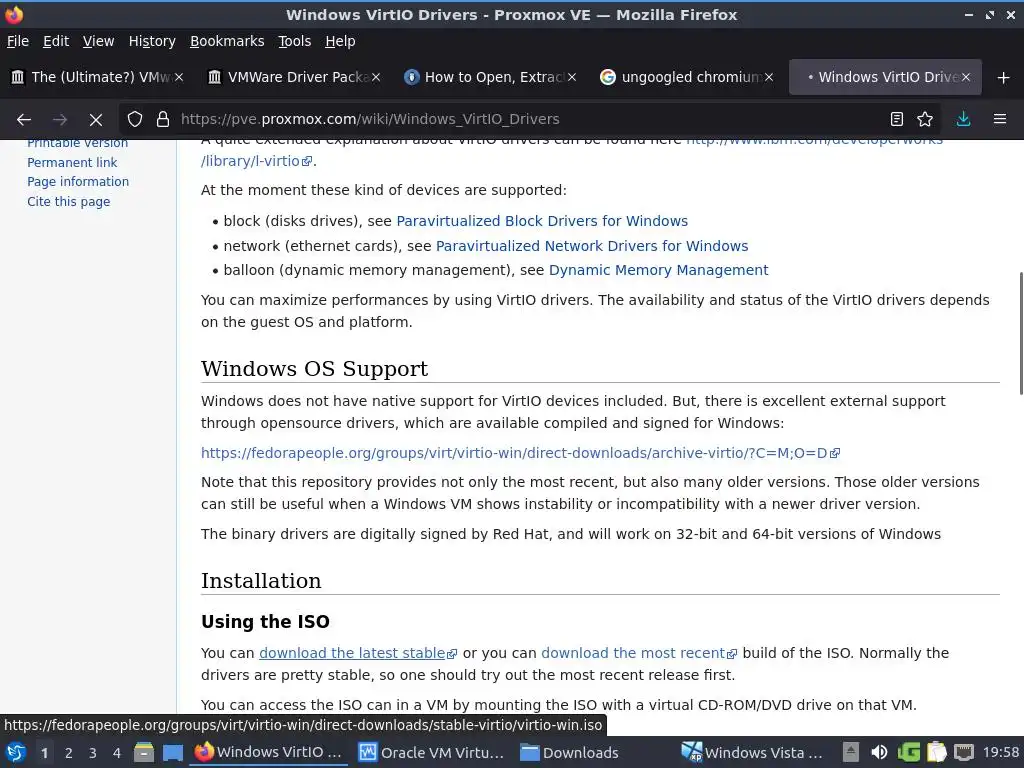Viewport: 1024px width, 768px height.
Task: Open Cite this page link
Action: click(69, 202)
